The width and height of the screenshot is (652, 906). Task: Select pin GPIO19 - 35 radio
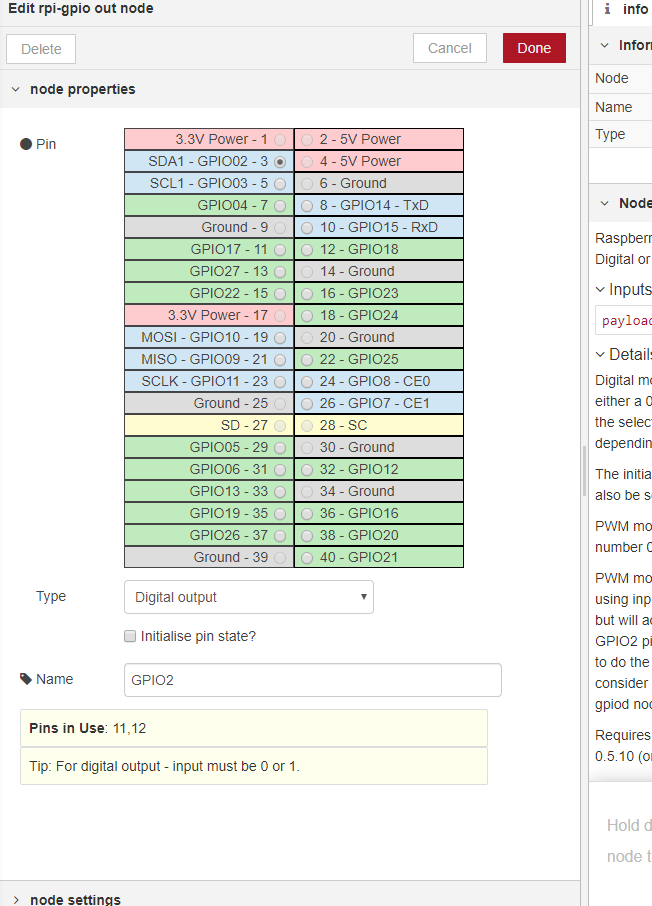(x=280, y=514)
